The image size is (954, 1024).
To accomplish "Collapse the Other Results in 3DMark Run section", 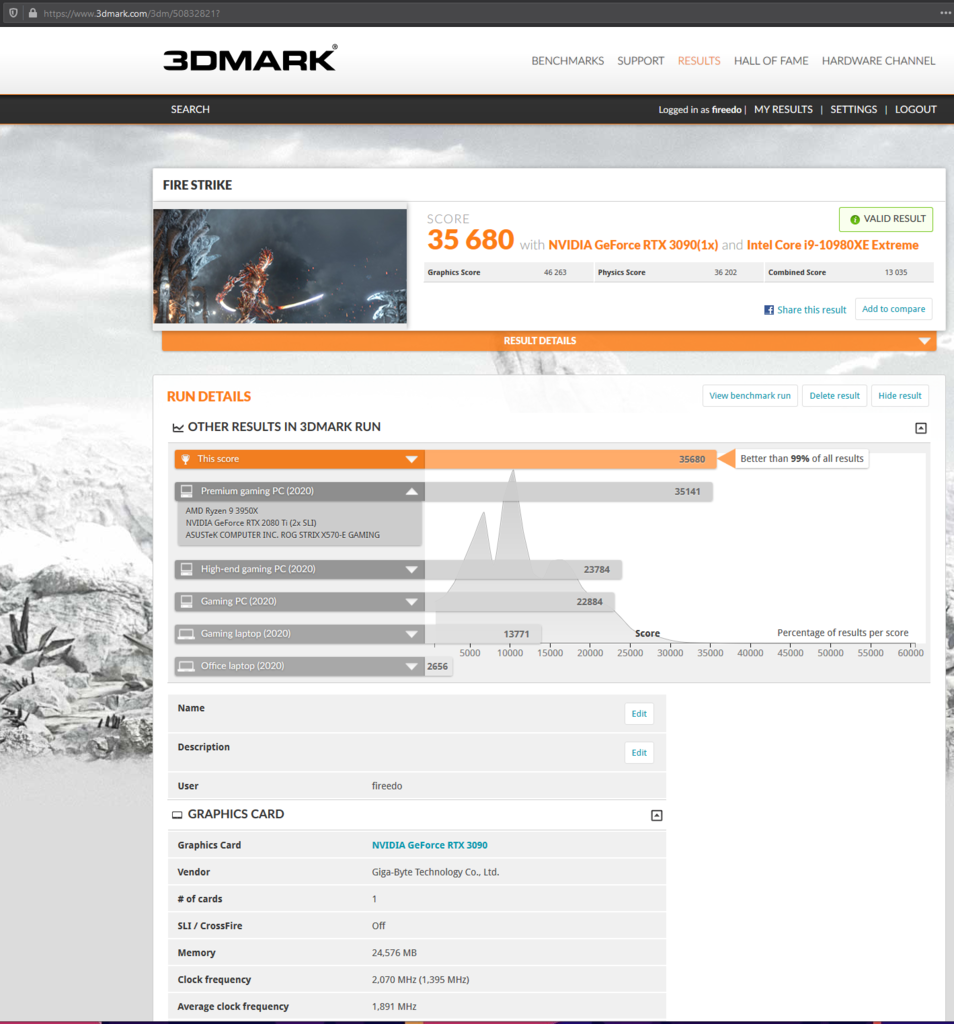I will [x=921, y=428].
